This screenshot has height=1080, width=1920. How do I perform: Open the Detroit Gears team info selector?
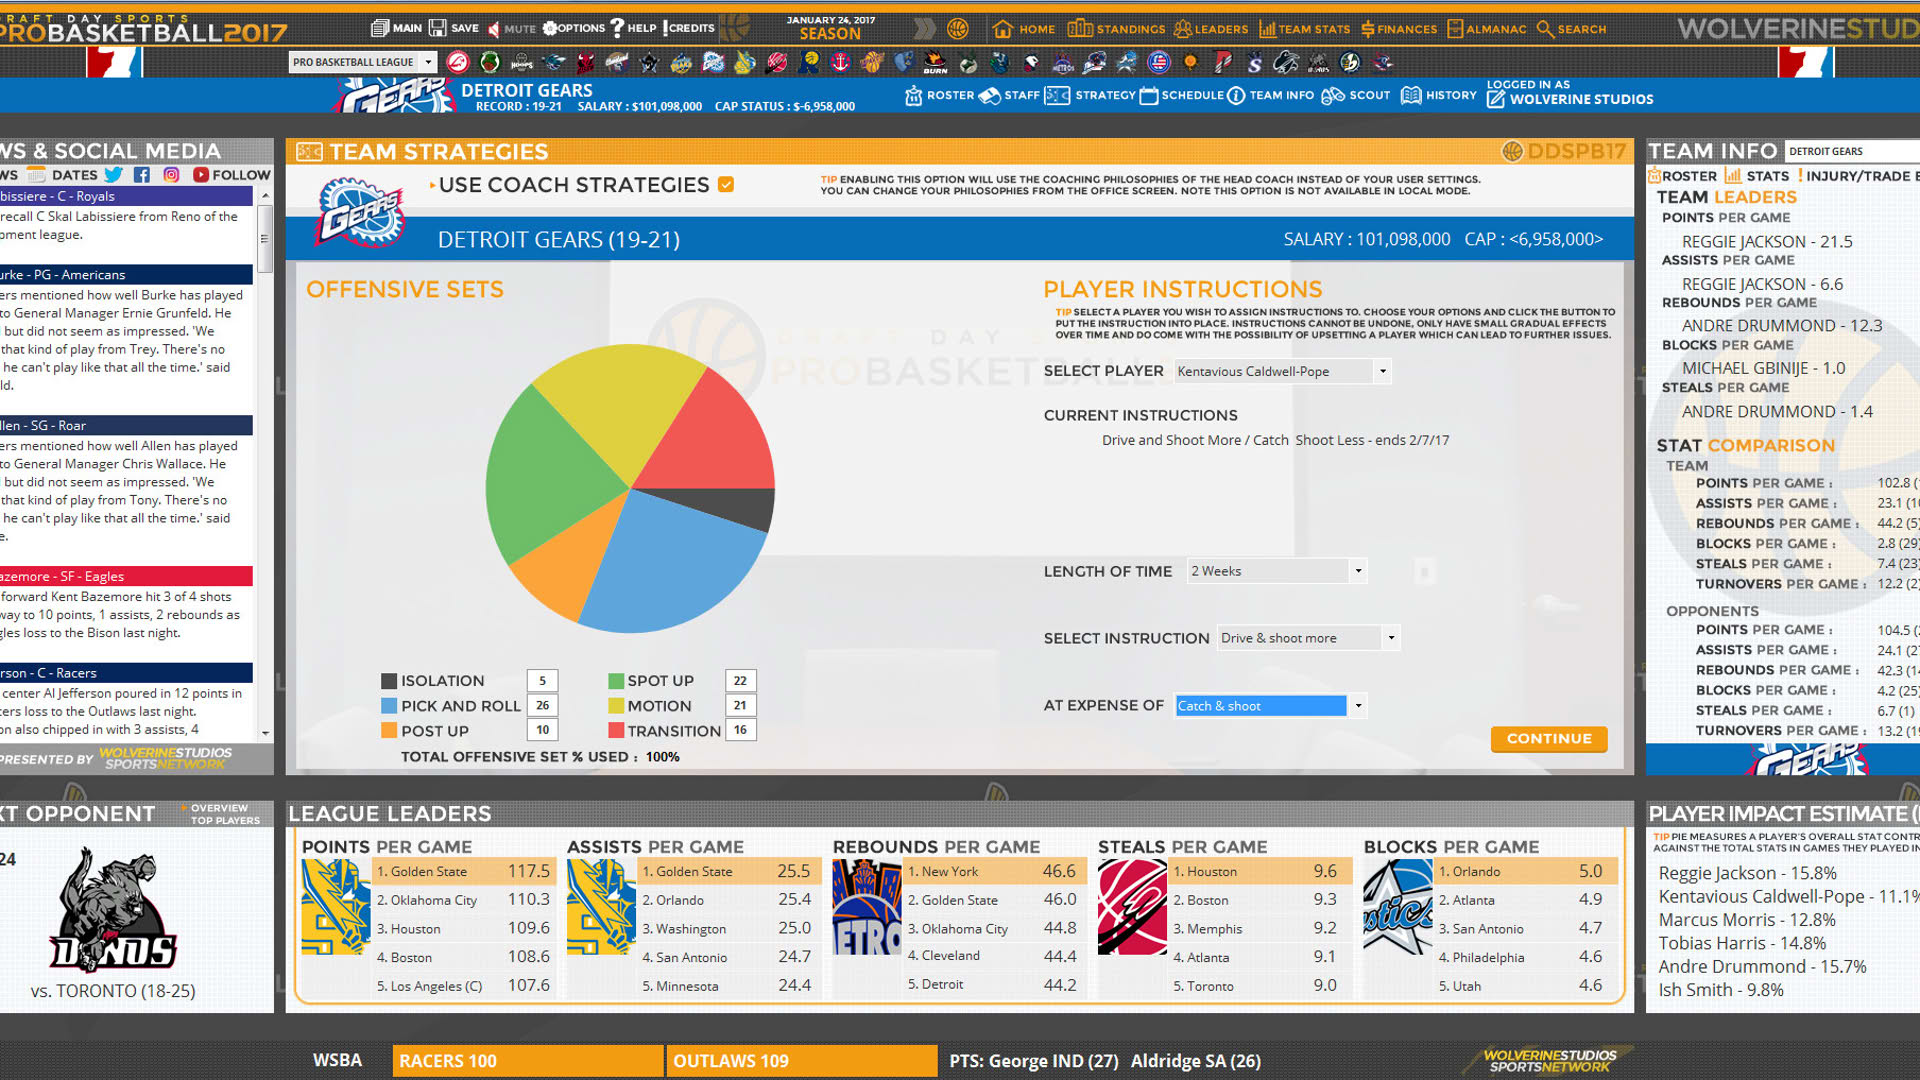[x=1852, y=151]
